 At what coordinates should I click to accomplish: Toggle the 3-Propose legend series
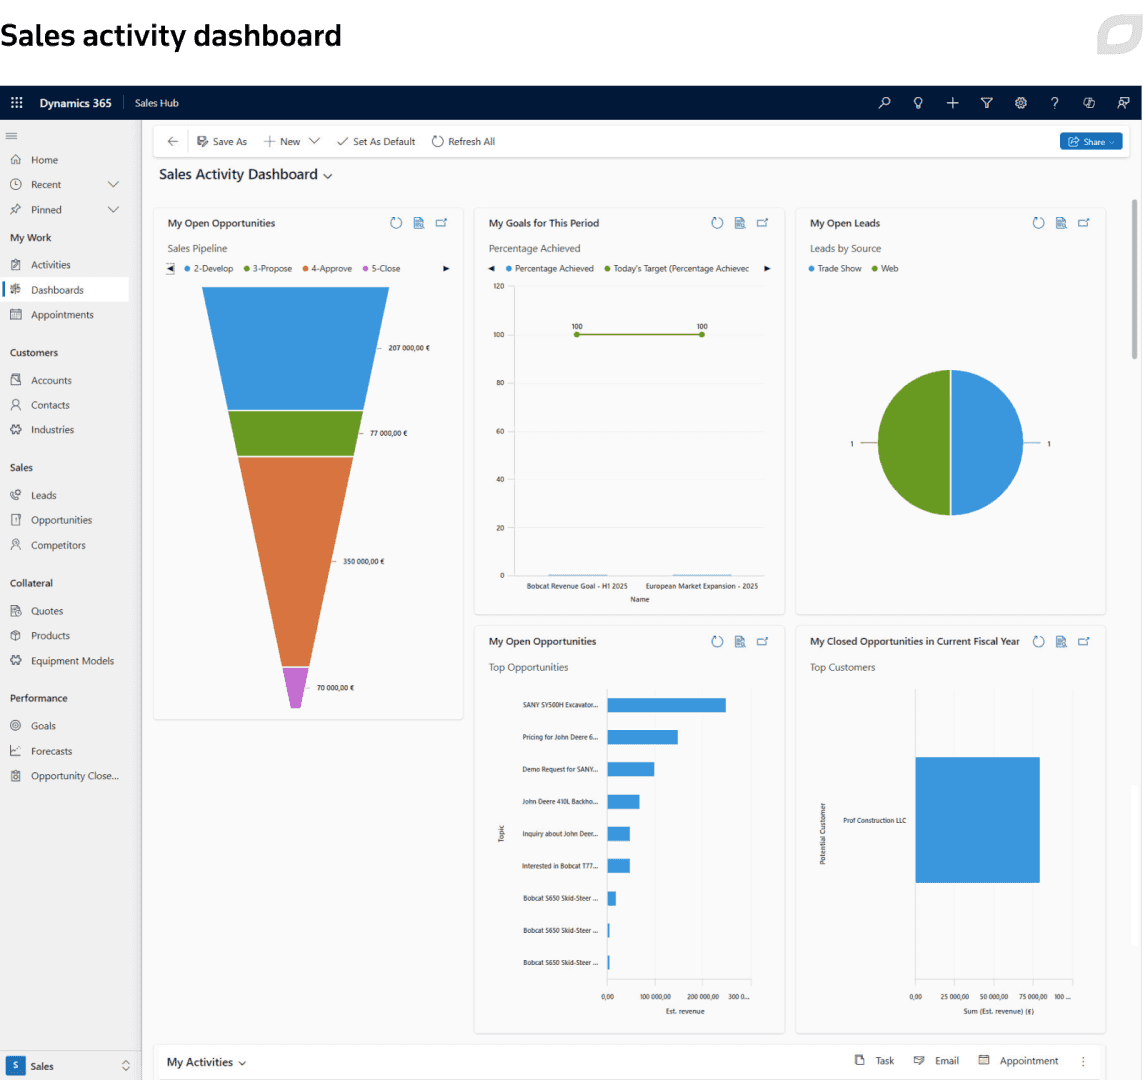tap(268, 269)
